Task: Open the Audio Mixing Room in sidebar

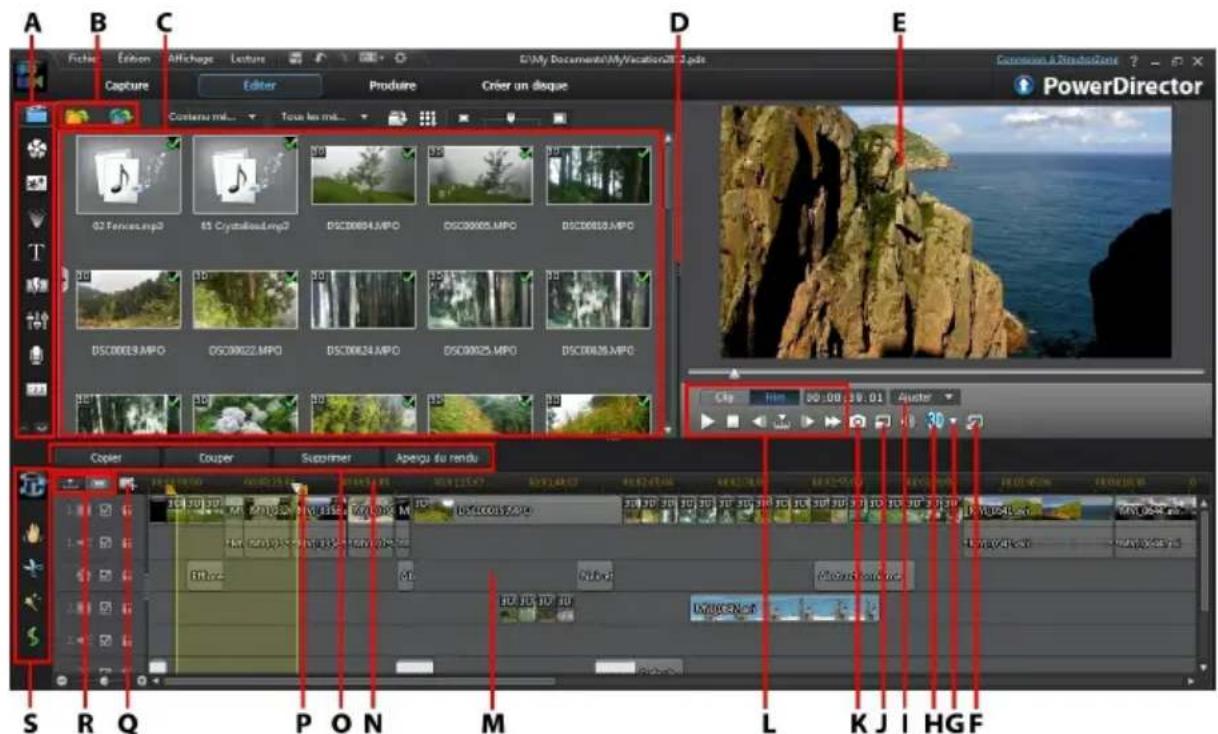Action: click(x=35, y=319)
